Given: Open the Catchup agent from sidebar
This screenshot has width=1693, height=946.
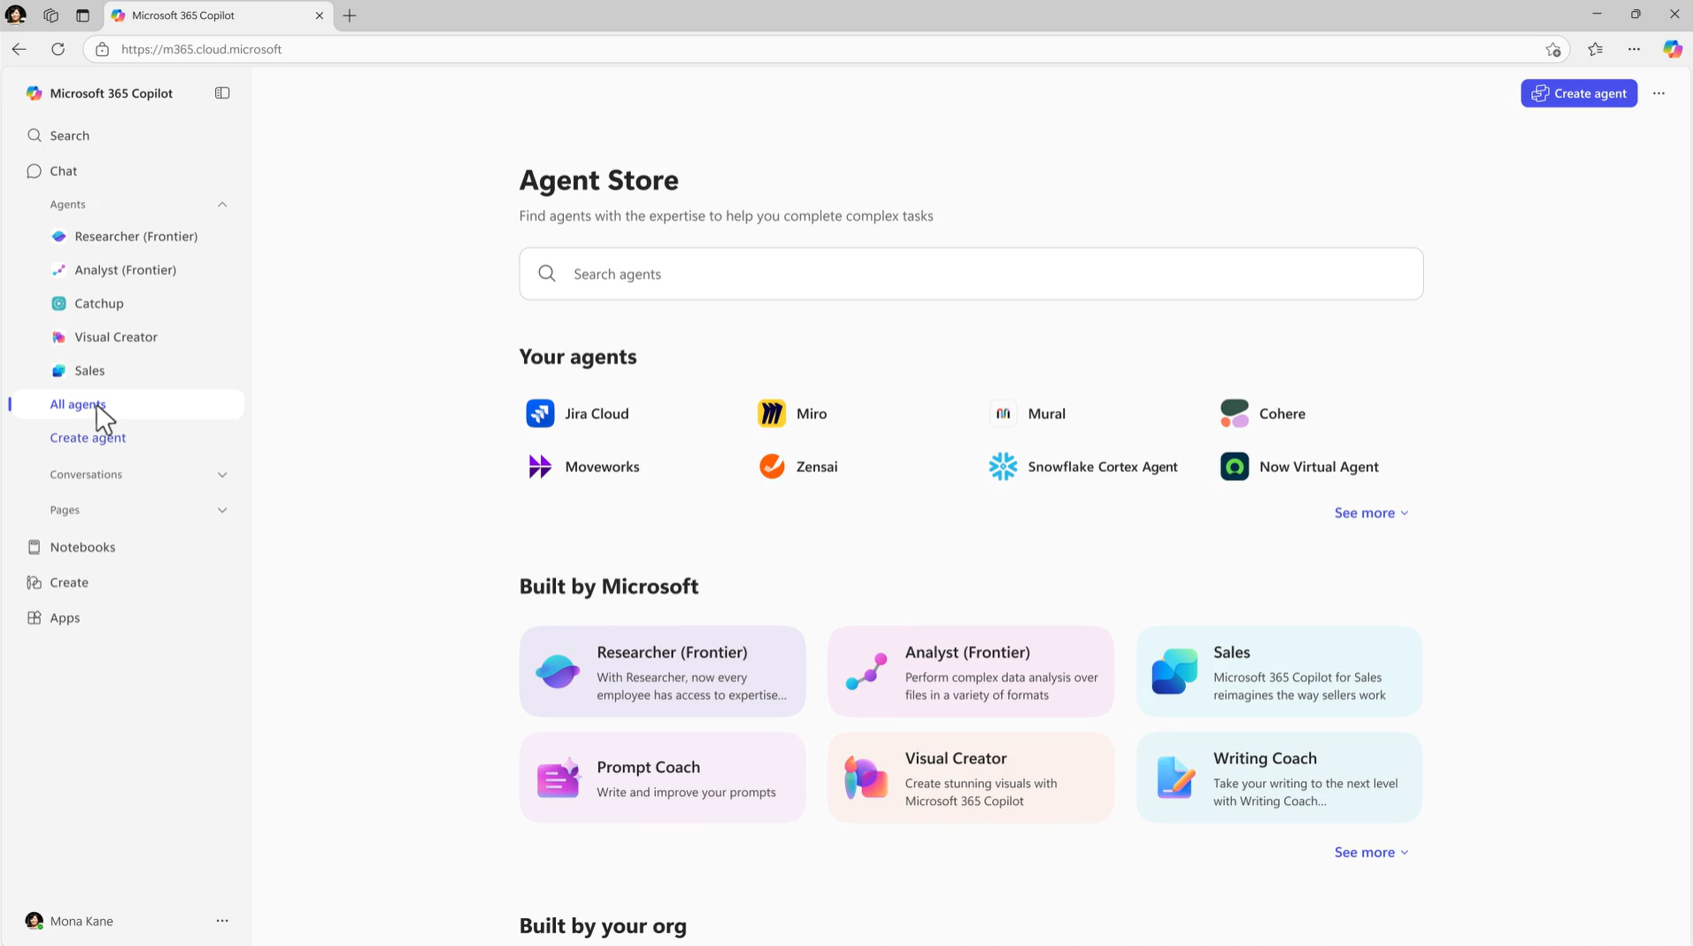Looking at the screenshot, I should [x=58, y=303].
